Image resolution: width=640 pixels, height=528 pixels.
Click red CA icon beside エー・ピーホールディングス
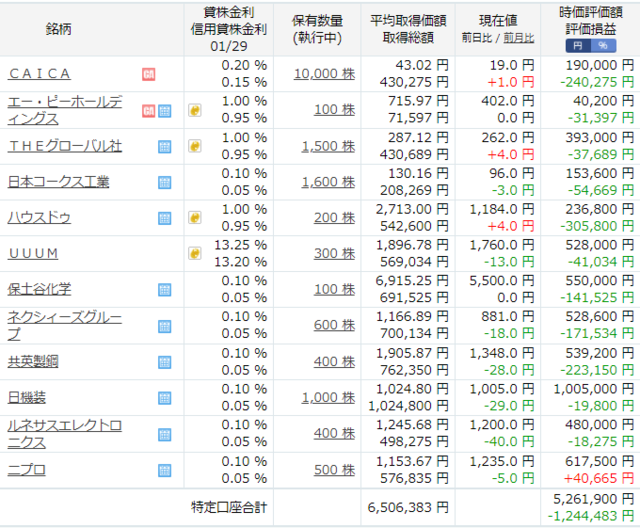pyautogui.click(x=149, y=111)
